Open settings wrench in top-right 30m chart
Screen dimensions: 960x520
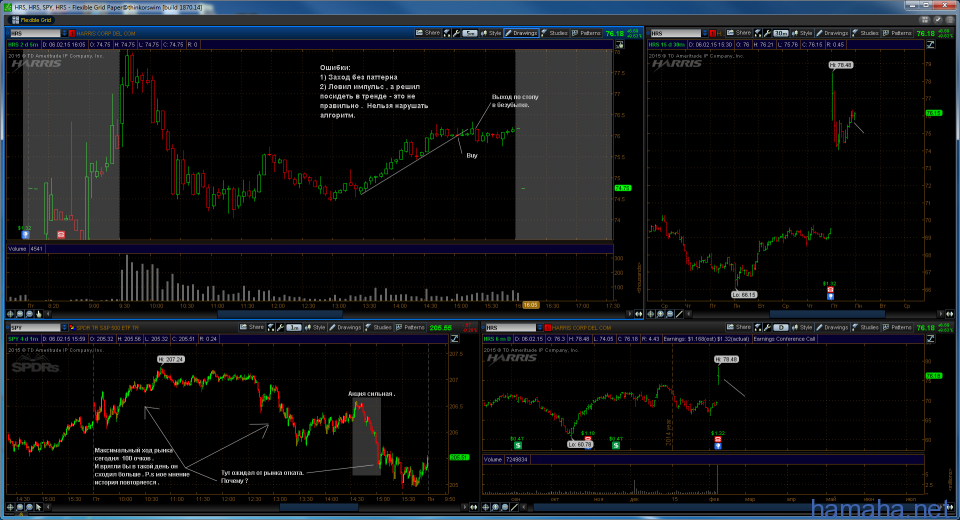tap(767, 33)
